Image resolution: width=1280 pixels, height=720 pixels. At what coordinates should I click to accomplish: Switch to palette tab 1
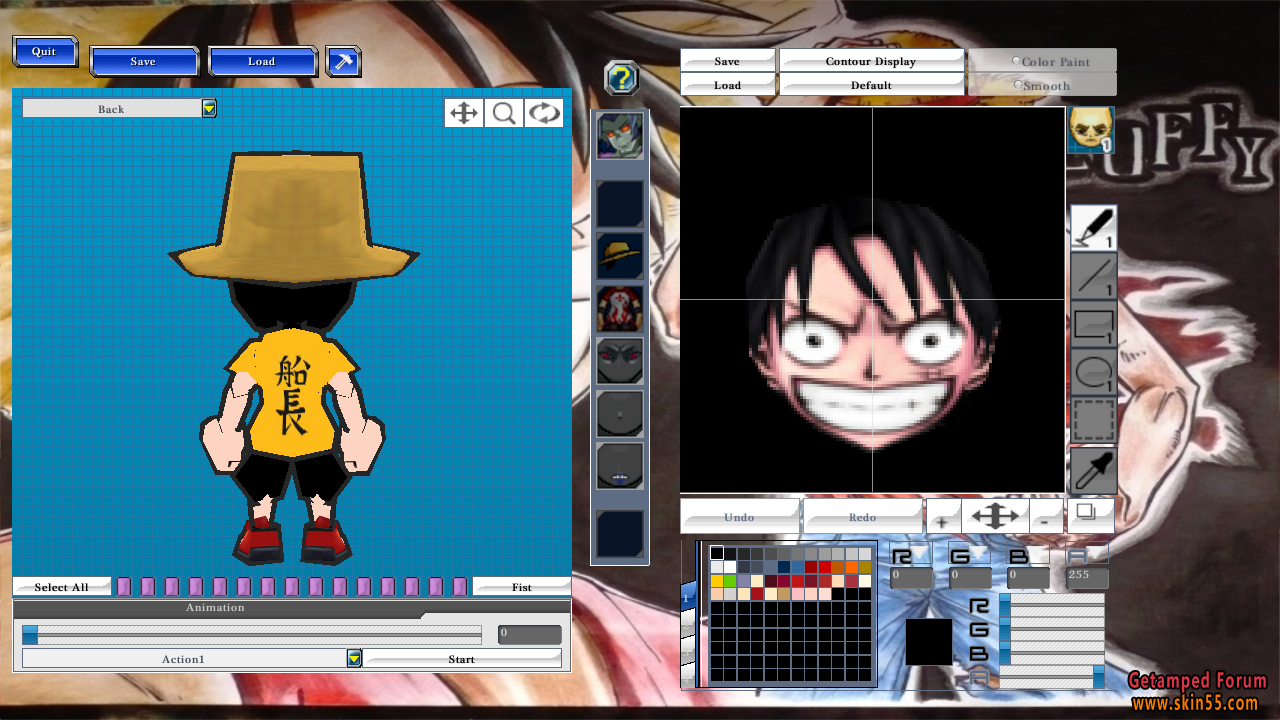tap(688, 597)
